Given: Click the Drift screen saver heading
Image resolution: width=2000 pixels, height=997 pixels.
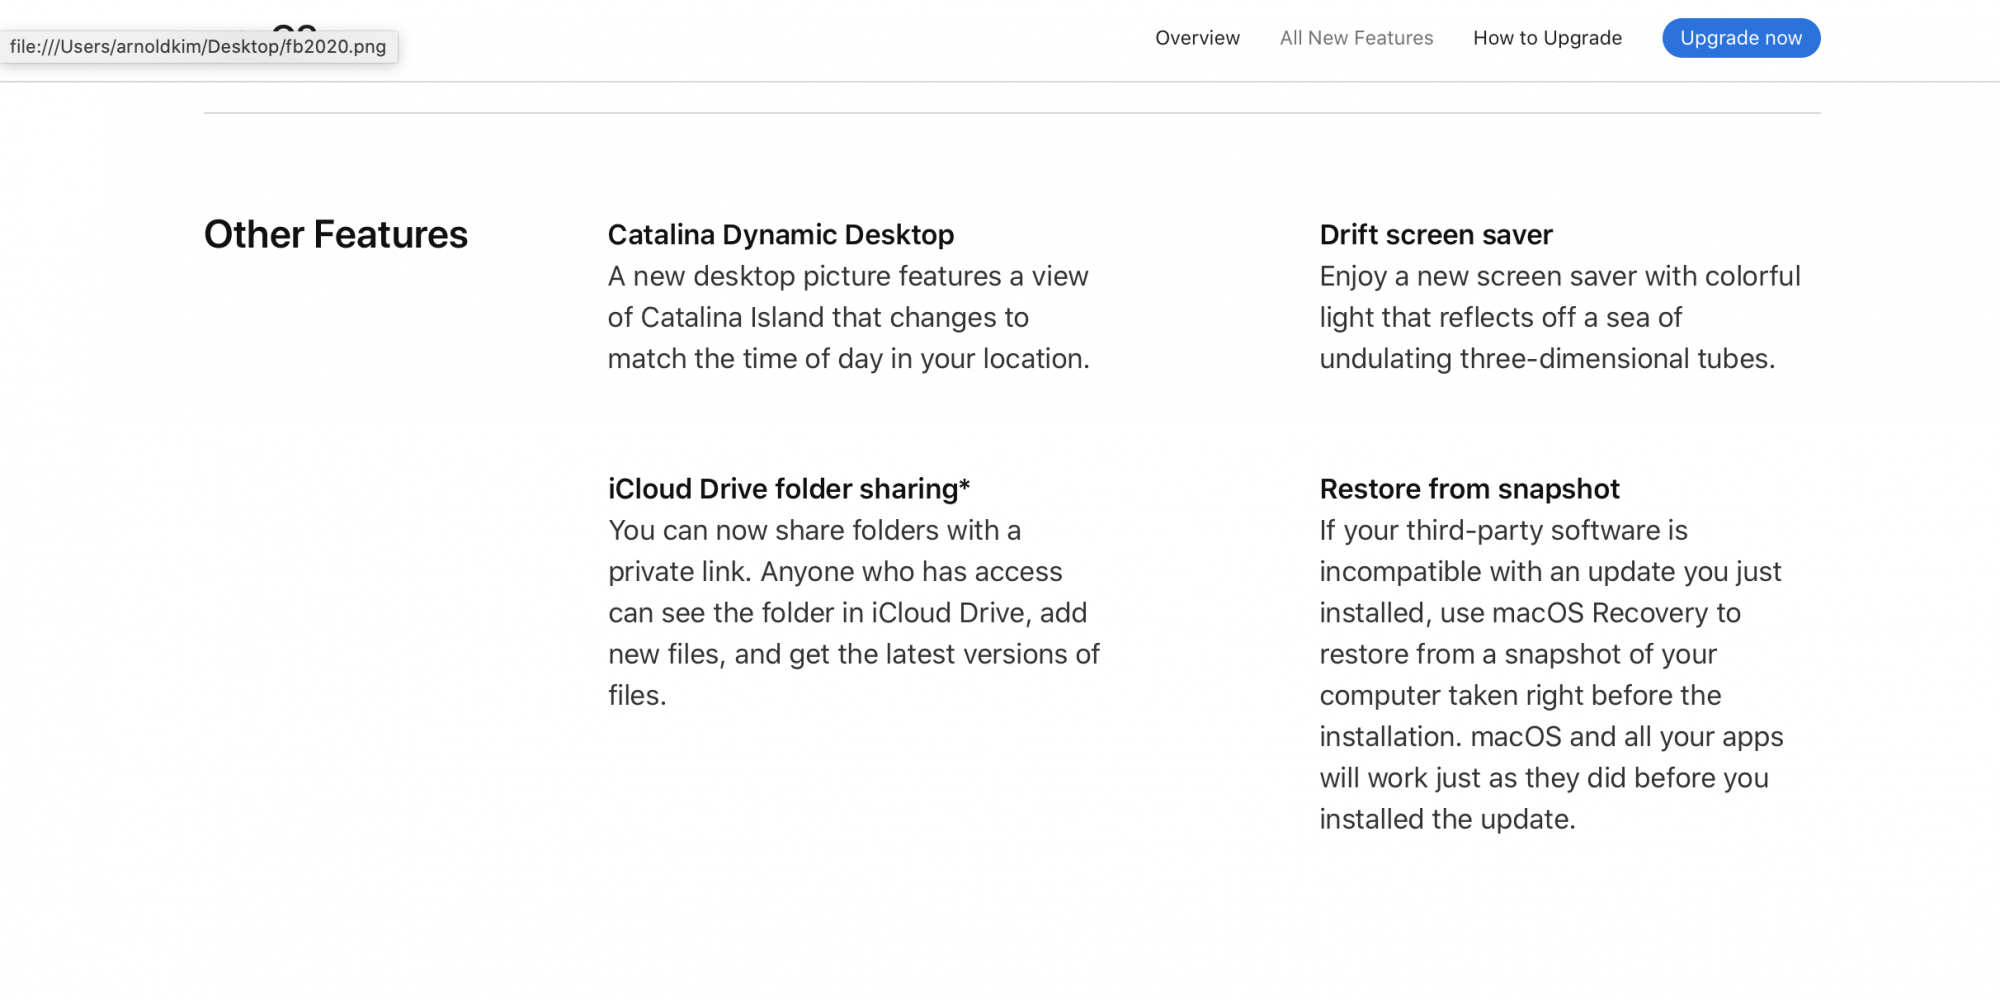Looking at the screenshot, I should (x=1435, y=235).
